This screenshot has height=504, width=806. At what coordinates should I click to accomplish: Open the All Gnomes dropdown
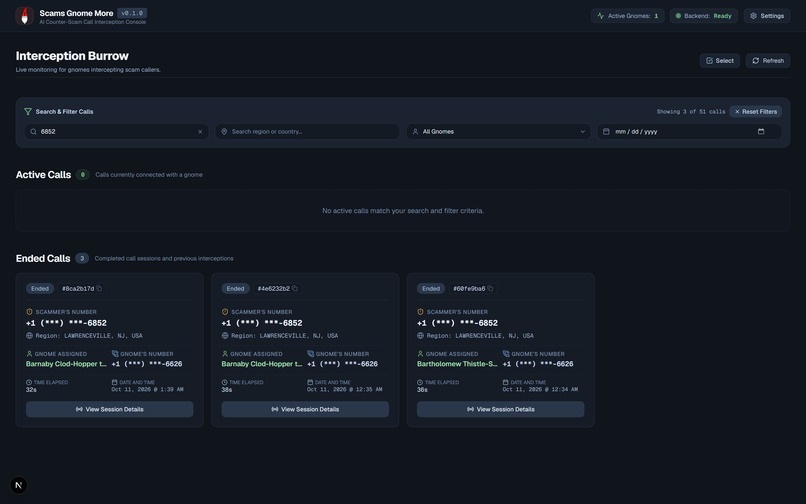point(498,132)
